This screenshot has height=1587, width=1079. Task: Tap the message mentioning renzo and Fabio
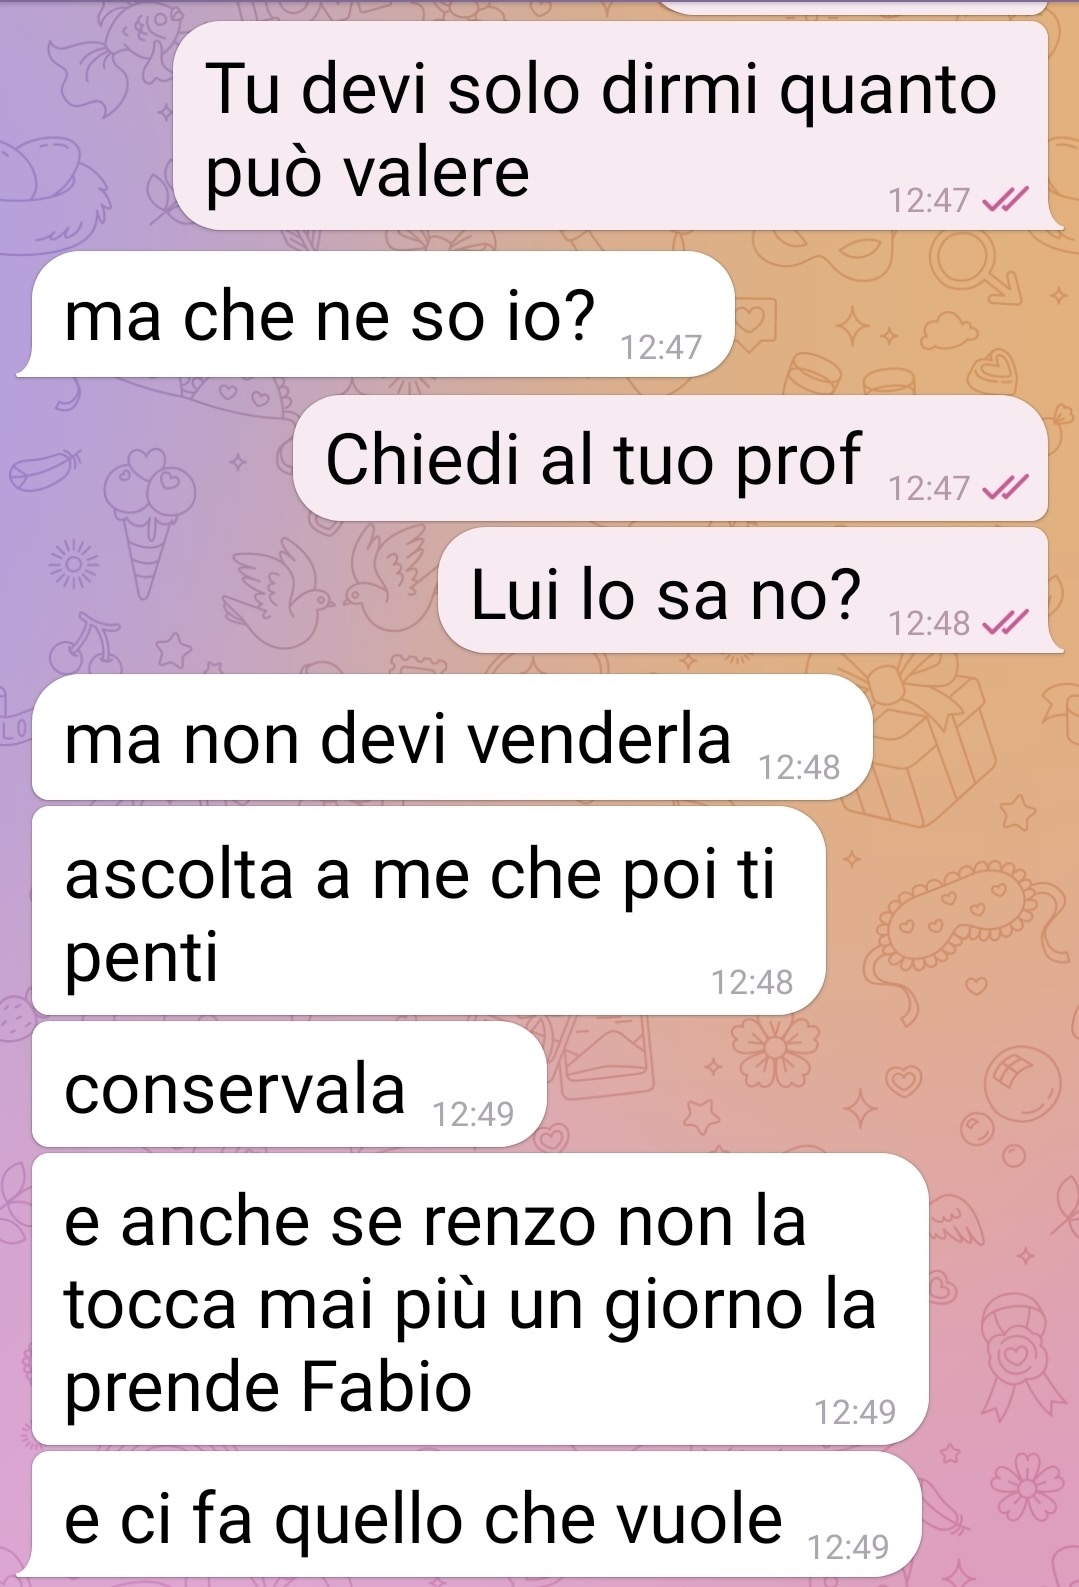(x=480, y=1299)
